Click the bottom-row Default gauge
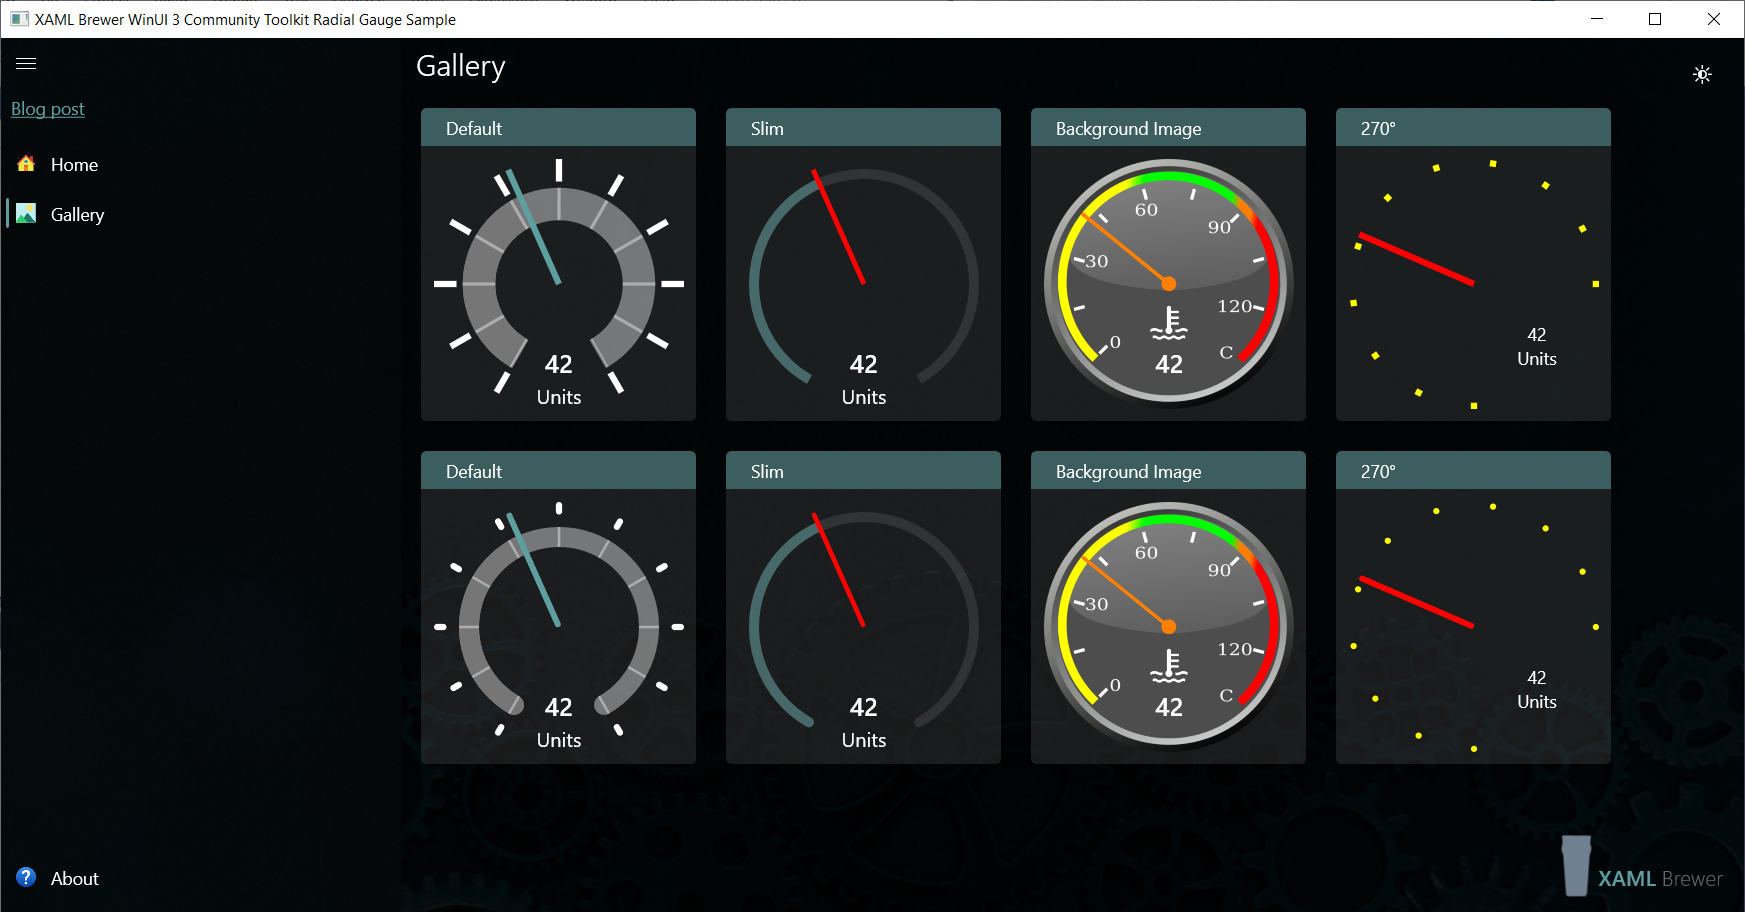Image resolution: width=1745 pixels, height=912 pixels. click(558, 626)
